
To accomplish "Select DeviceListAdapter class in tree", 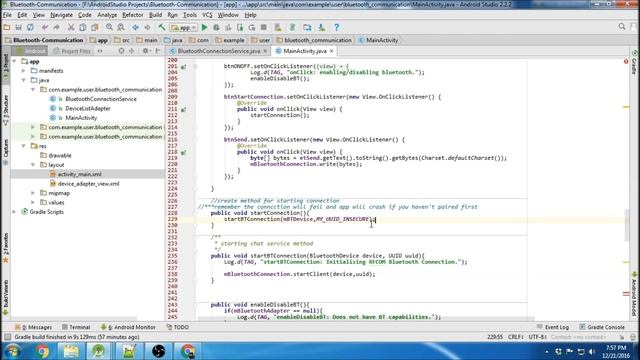I will [88, 108].
